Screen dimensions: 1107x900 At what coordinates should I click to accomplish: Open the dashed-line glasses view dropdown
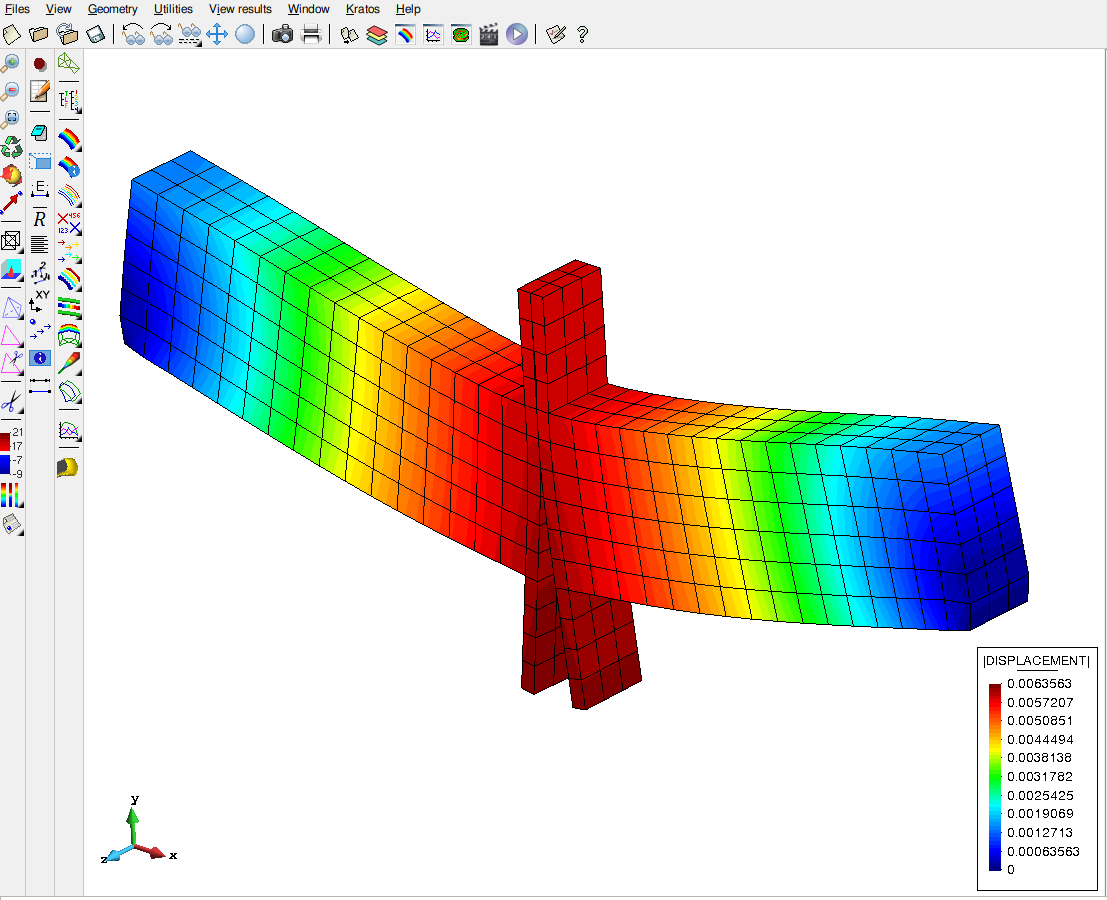(189, 34)
